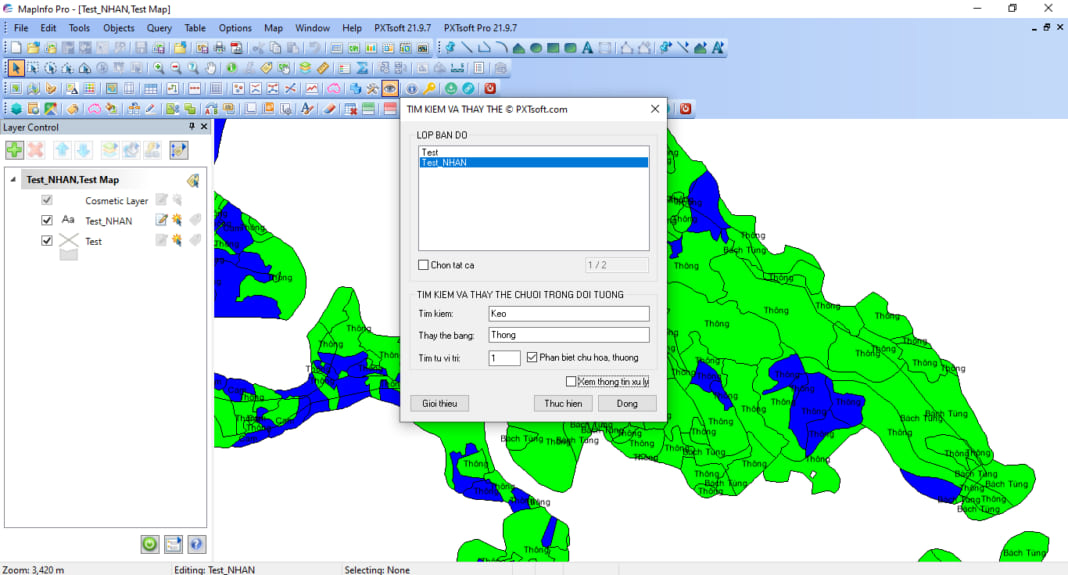The image size is (1068, 575).
Task: Click the pink eraser tool icon
Action: [329, 109]
